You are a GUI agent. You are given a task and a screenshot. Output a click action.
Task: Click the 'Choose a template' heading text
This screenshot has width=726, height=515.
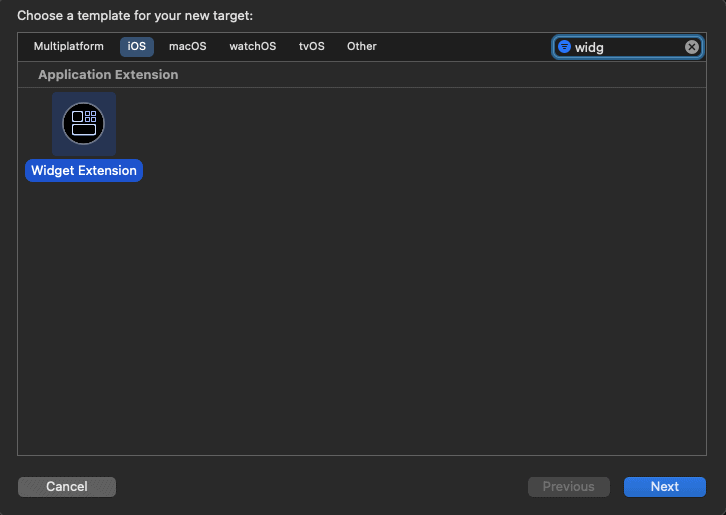pos(134,16)
